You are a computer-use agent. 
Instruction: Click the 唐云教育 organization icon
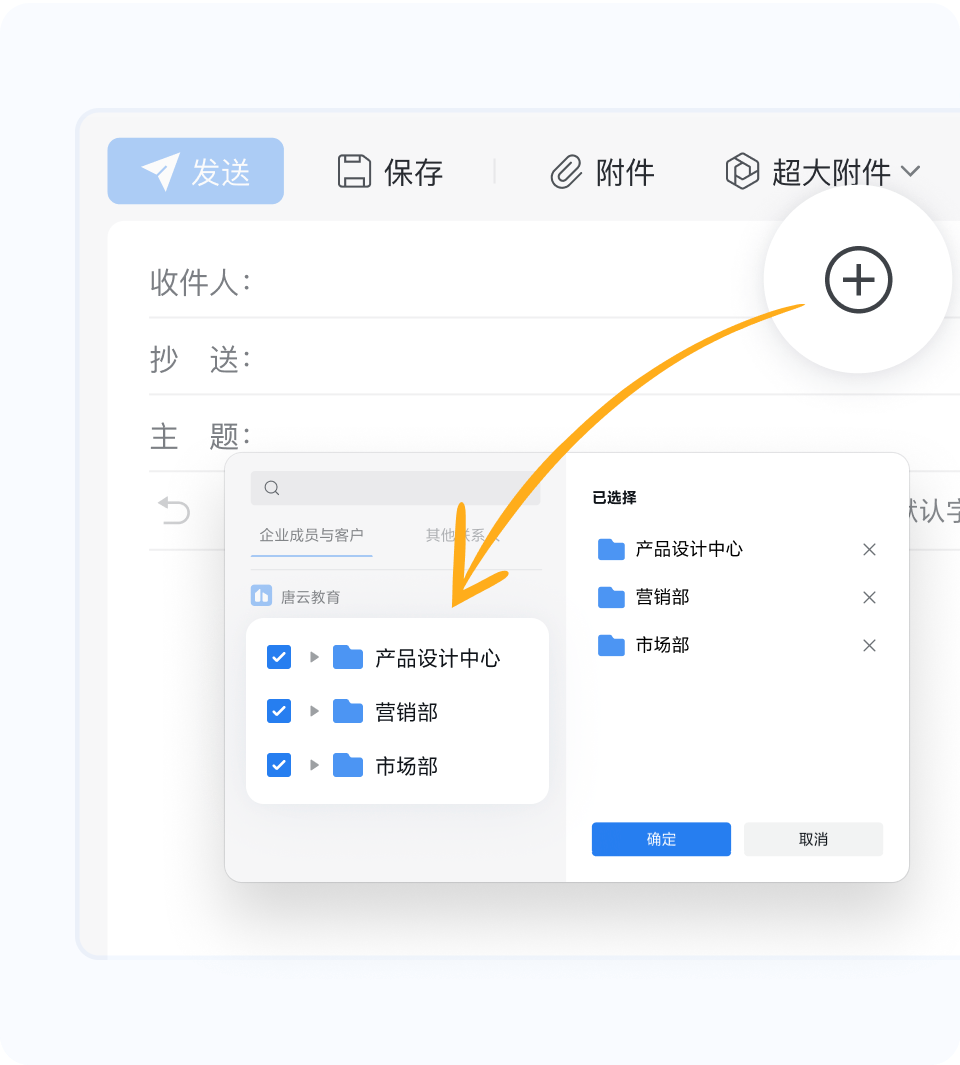click(x=260, y=596)
